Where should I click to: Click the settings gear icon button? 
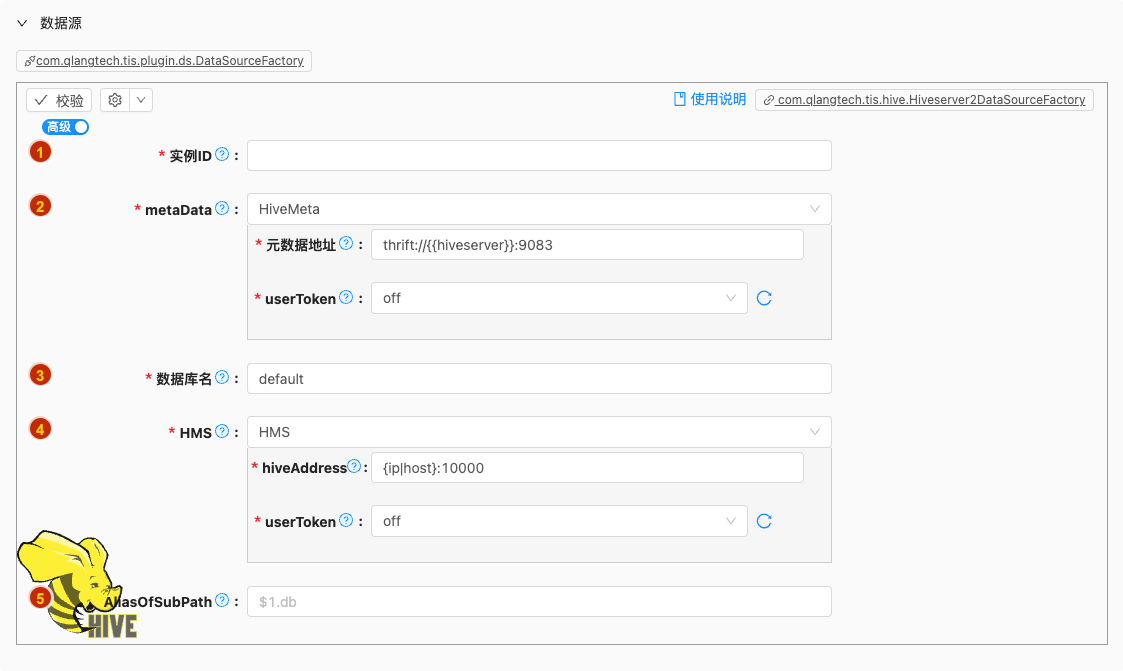115,100
